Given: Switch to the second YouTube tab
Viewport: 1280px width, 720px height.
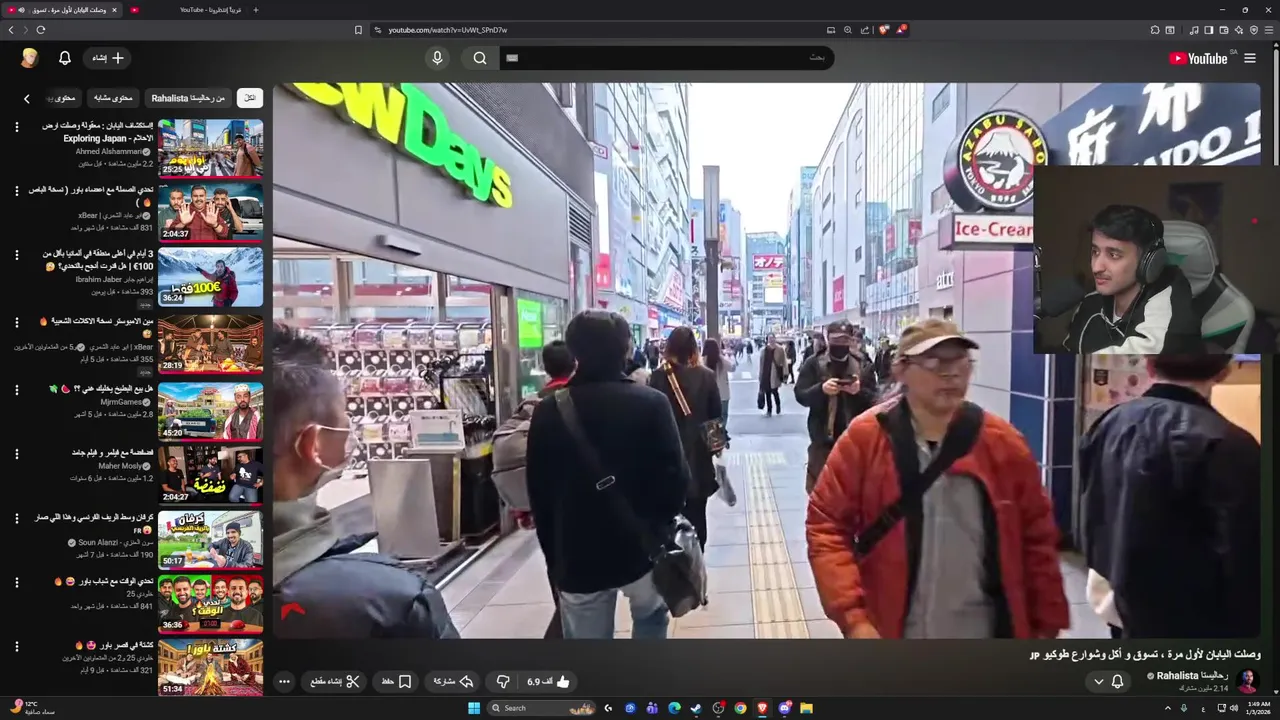Looking at the screenshot, I should click(185, 10).
